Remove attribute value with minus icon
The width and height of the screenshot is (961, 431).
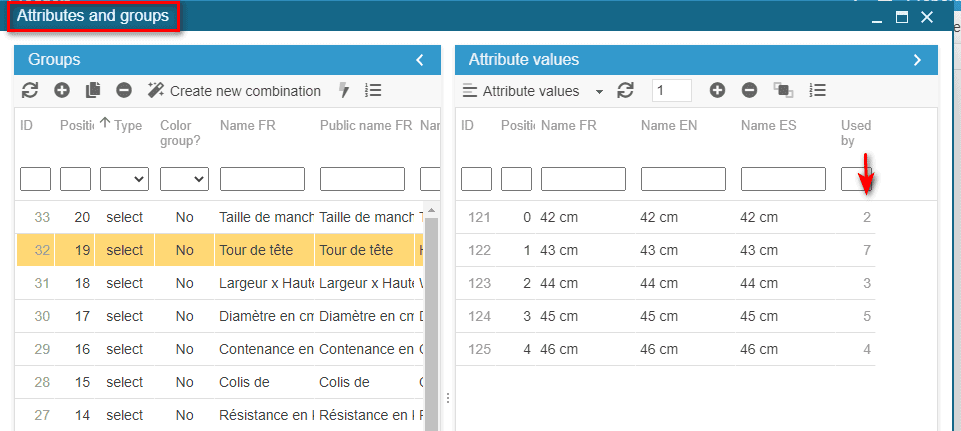click(749, 91)
